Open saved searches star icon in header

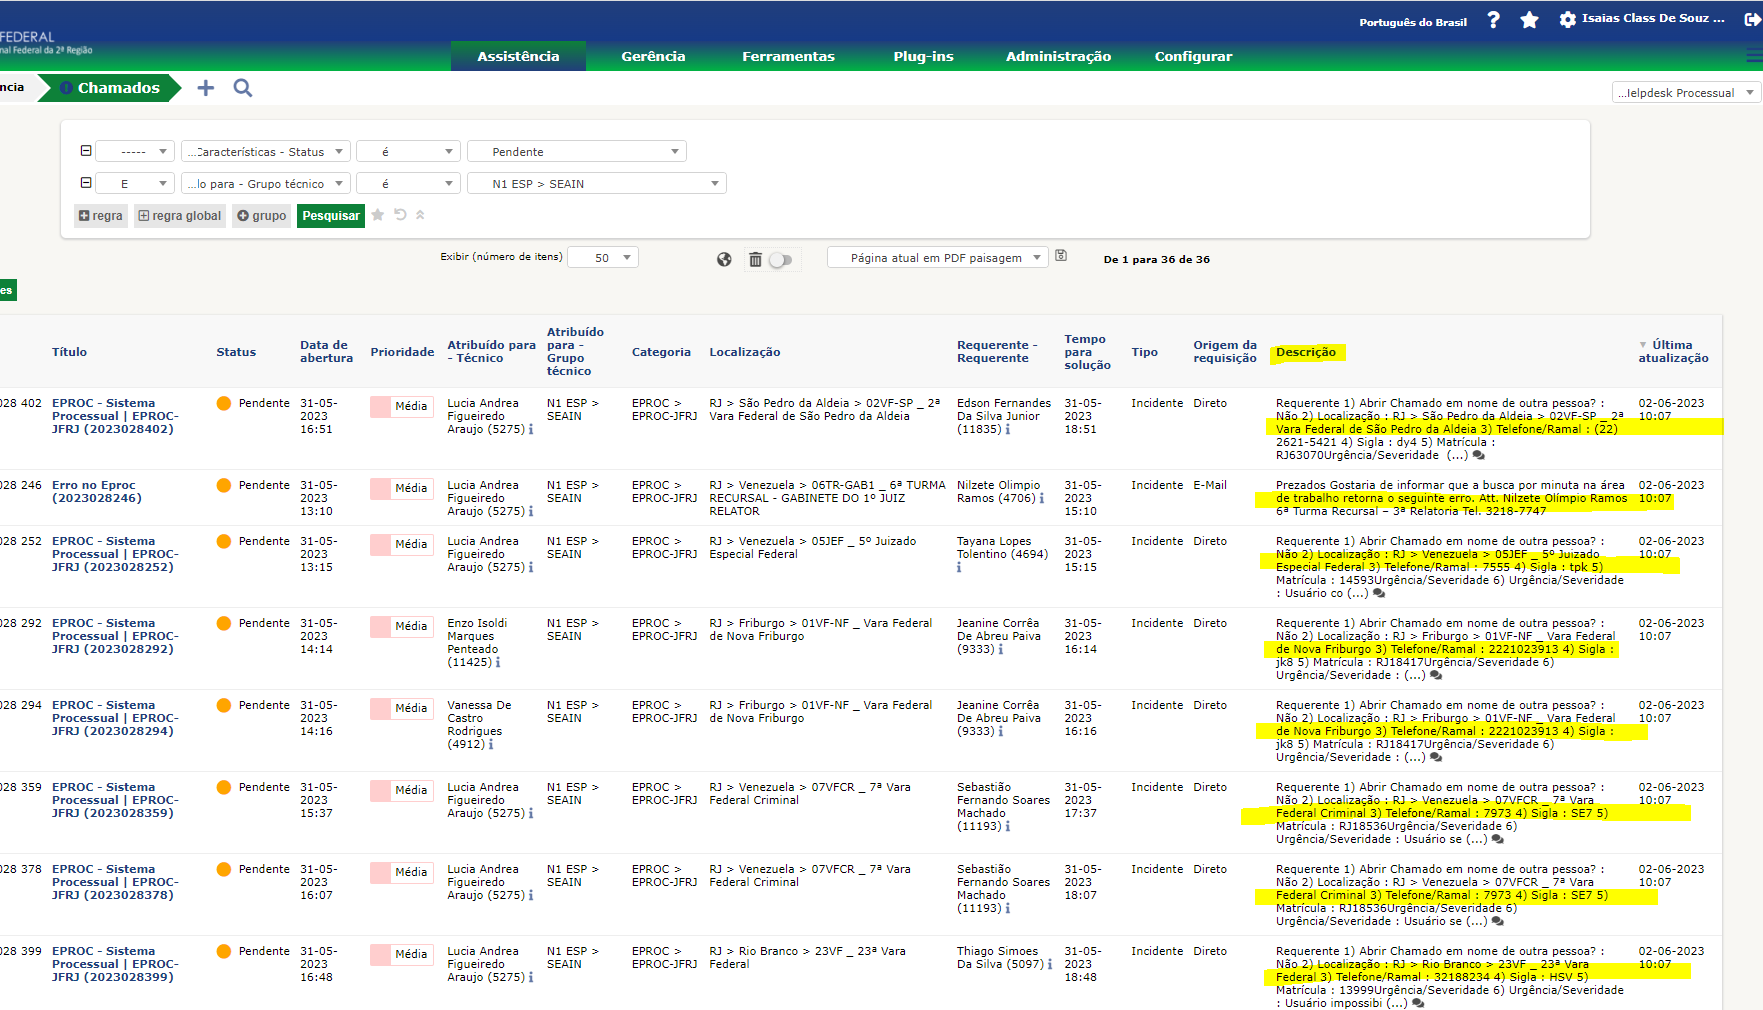tap(1529, 20)
